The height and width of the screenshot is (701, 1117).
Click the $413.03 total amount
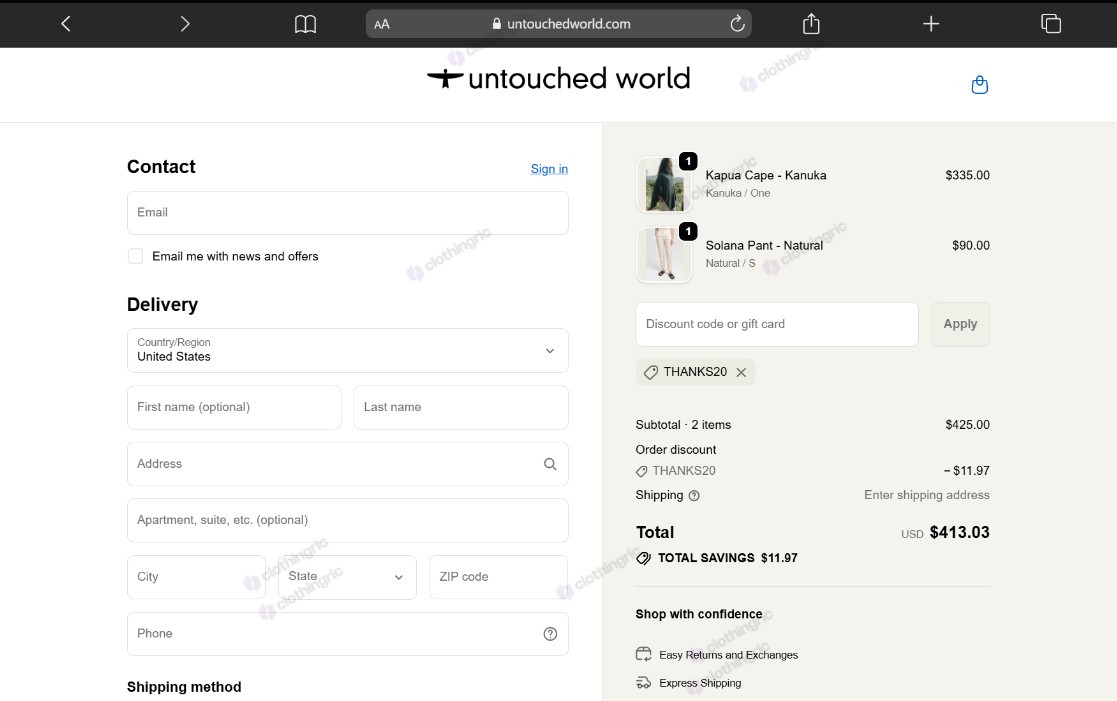coord(960,532)
